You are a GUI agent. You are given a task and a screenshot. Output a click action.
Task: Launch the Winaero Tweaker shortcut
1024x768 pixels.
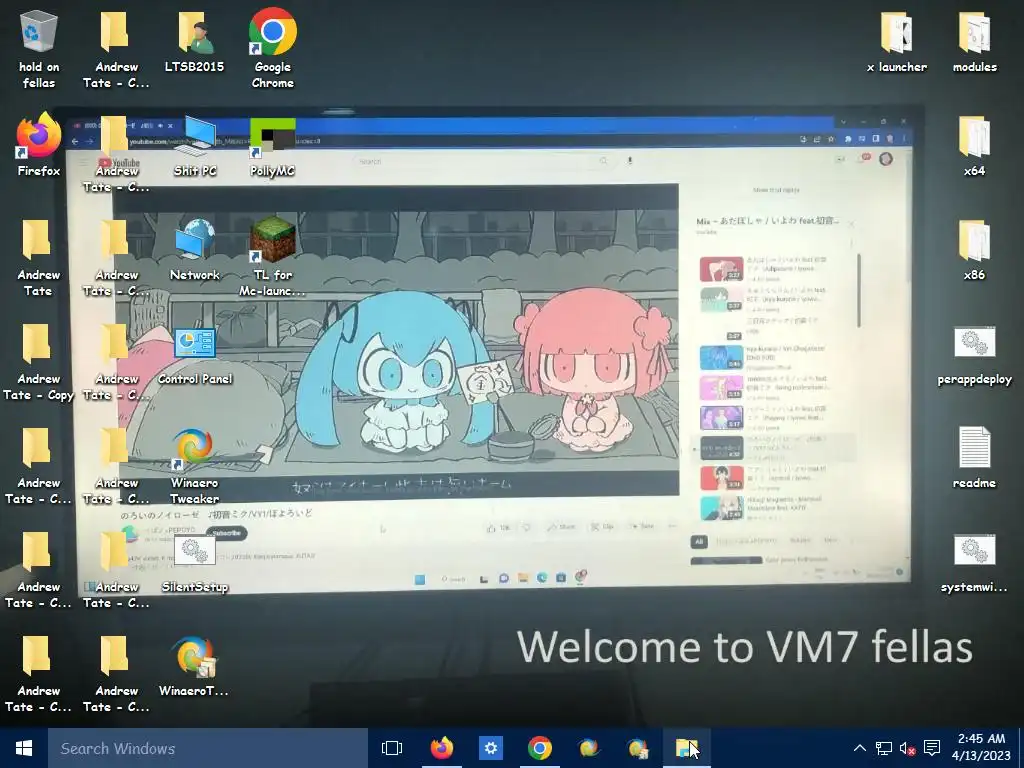[x=195, y=466]
